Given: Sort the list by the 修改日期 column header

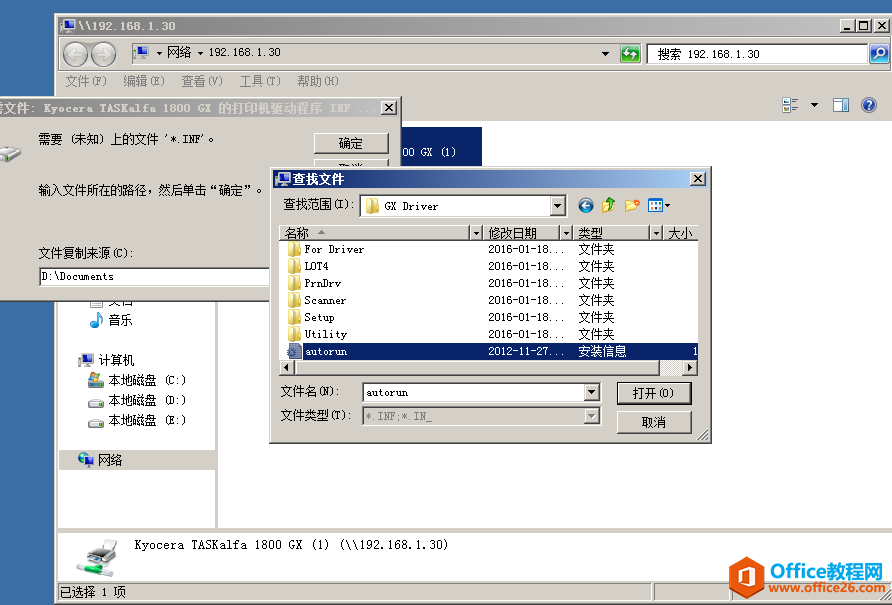Looking at the screenshot, I should pyautogui.click(x=522, y=233).
